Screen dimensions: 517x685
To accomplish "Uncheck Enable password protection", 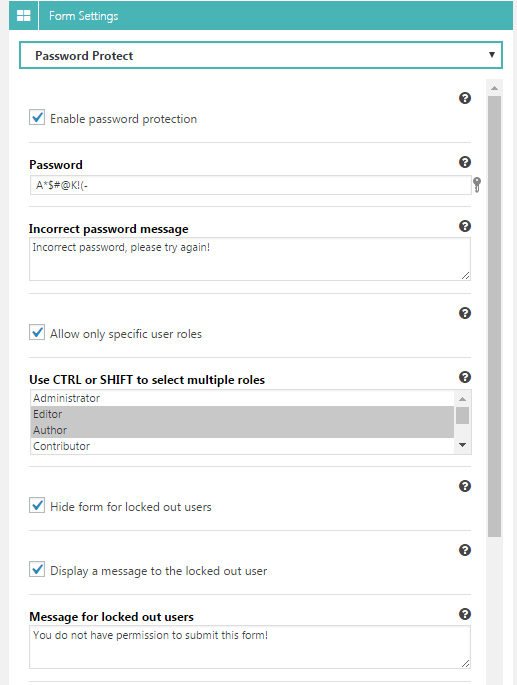I will pos(37,117).
